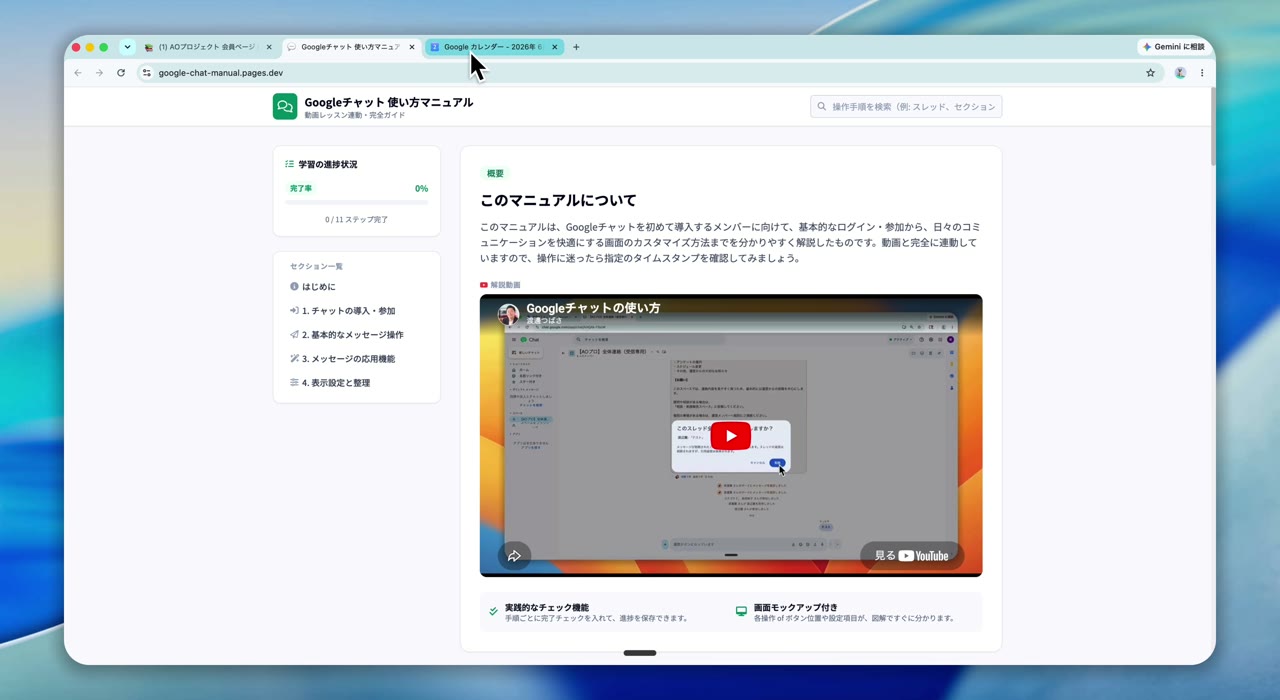Click the magic wand icon for メッセージの応用機能
The image size is (1280, 700).
pos(294,359)
